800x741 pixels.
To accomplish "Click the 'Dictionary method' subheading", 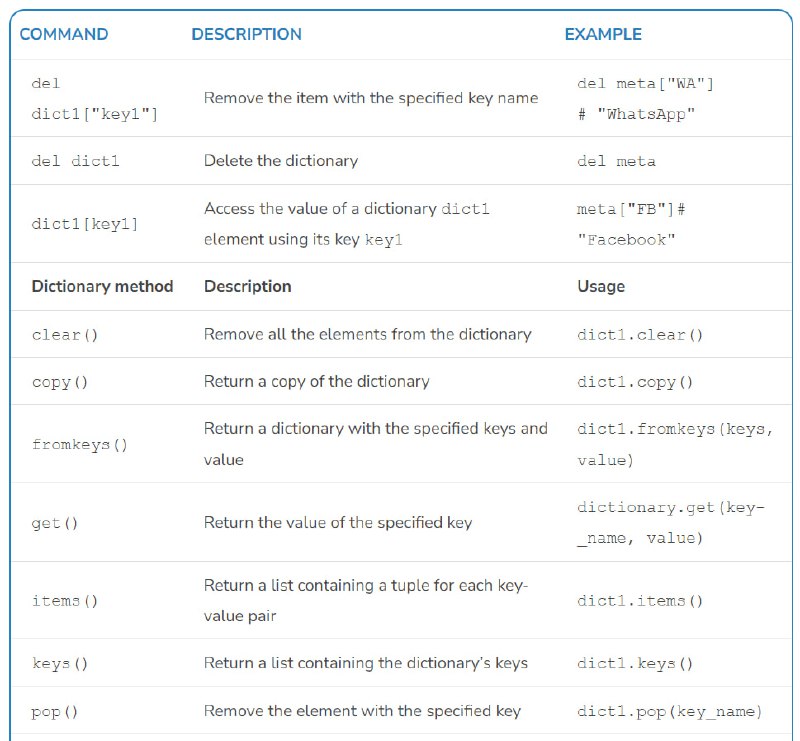I will [x=103, y=286].
